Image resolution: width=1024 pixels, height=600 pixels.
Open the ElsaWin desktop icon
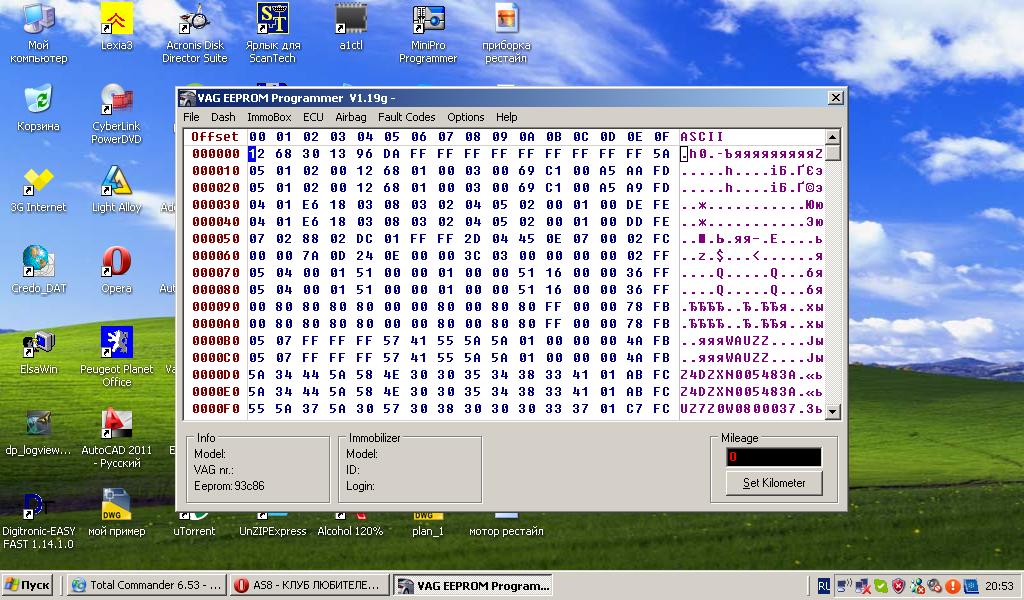point(37,344)
